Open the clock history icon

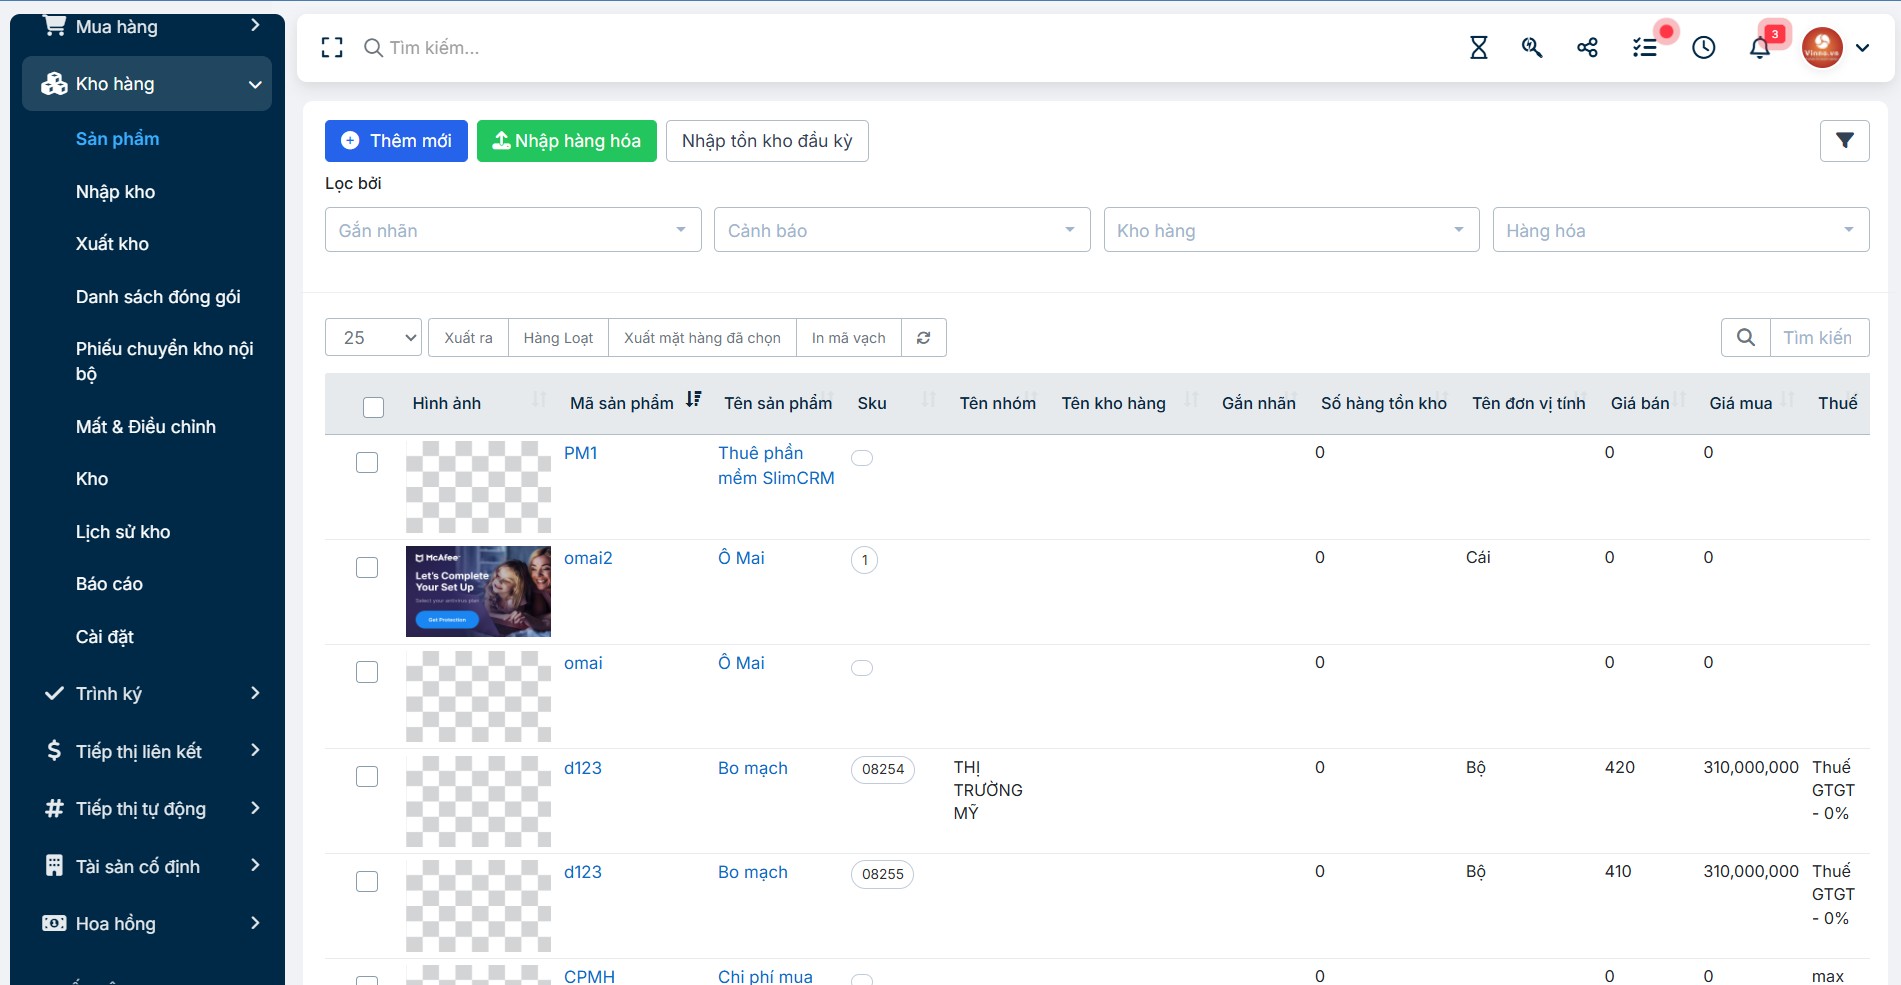click(x=1704, y=47)
